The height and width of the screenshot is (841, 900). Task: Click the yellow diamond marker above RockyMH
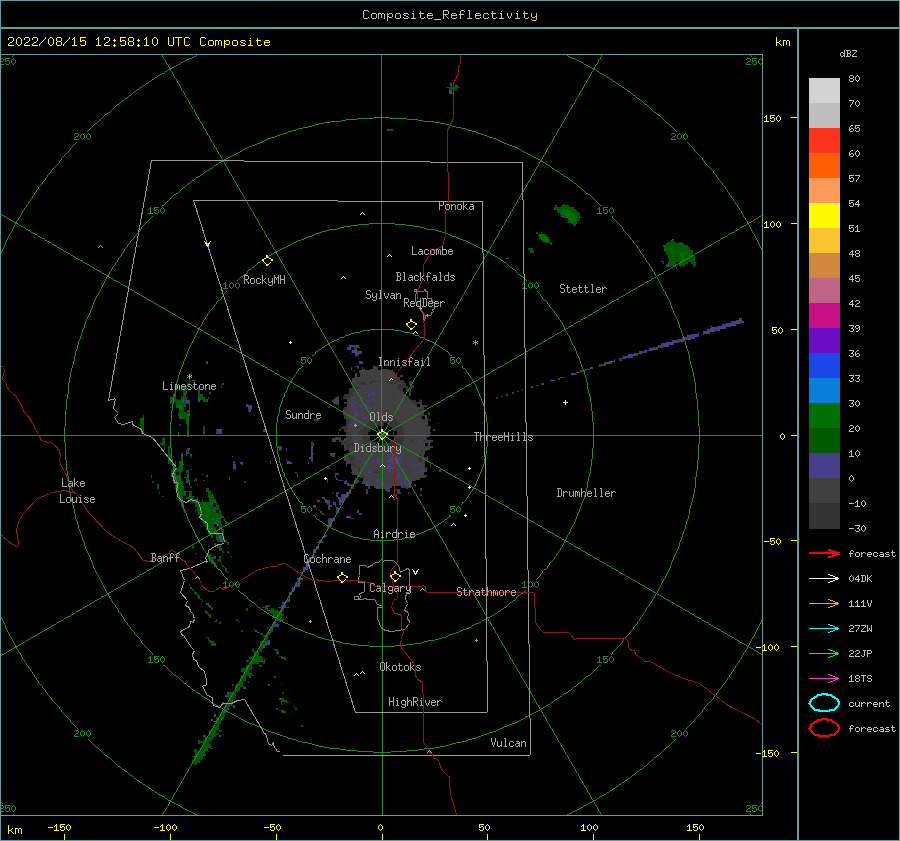(x=267, y=261)
